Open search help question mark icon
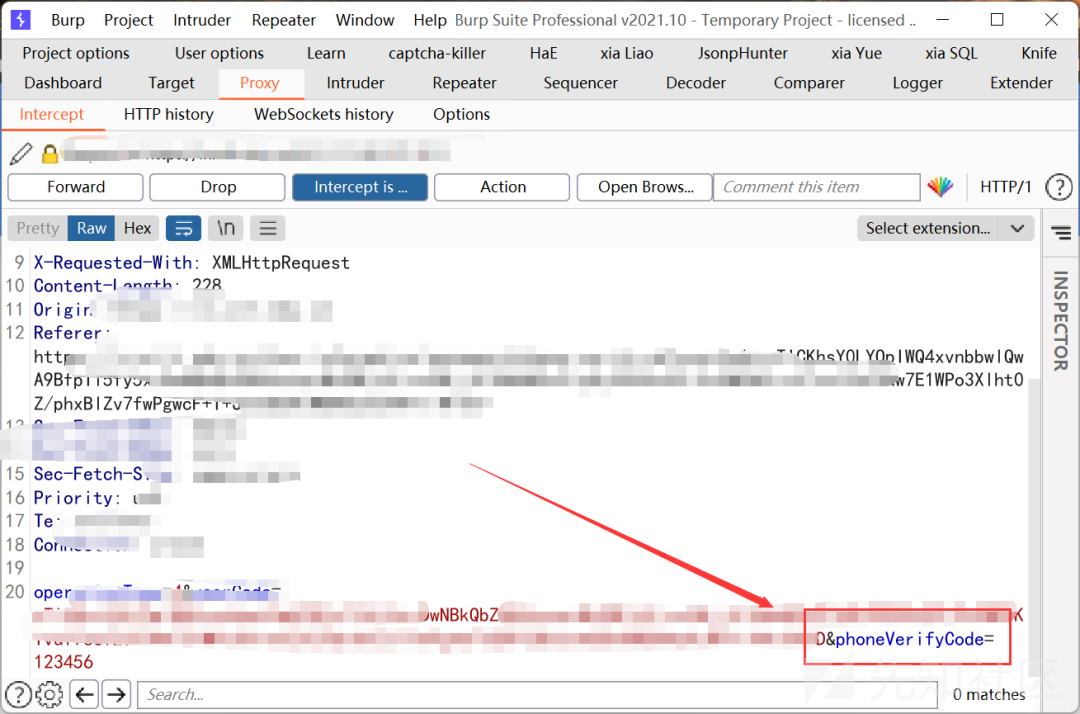 coord(19,695)
